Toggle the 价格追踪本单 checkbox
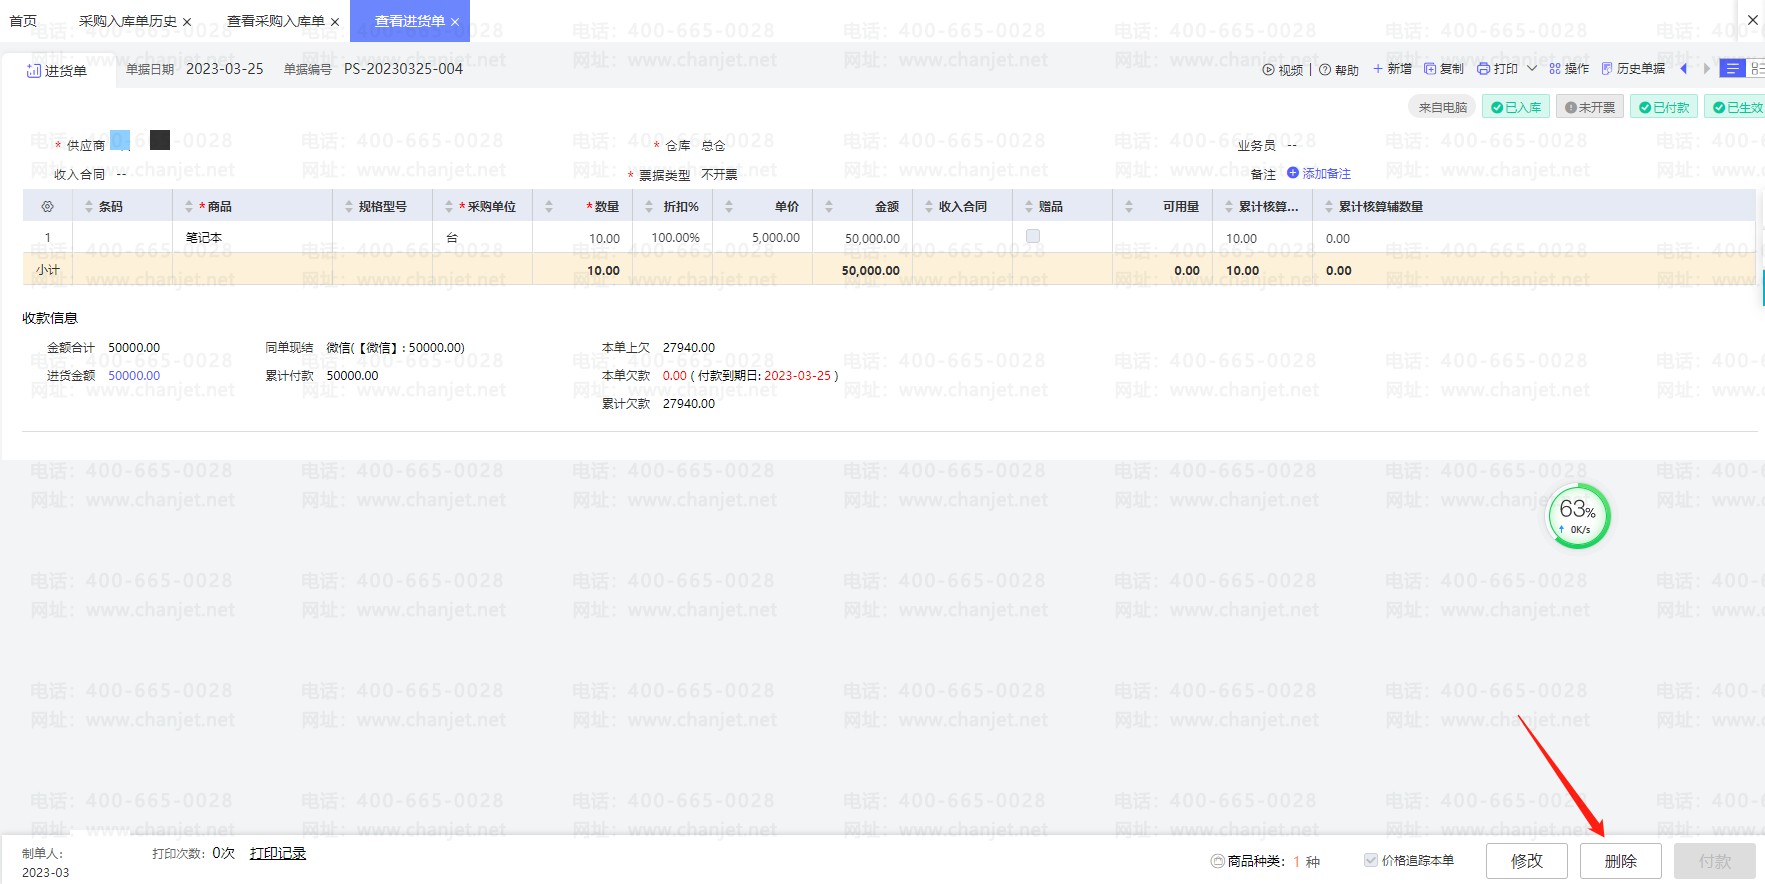This screenshot has height=884, width=1765. 1371,860
